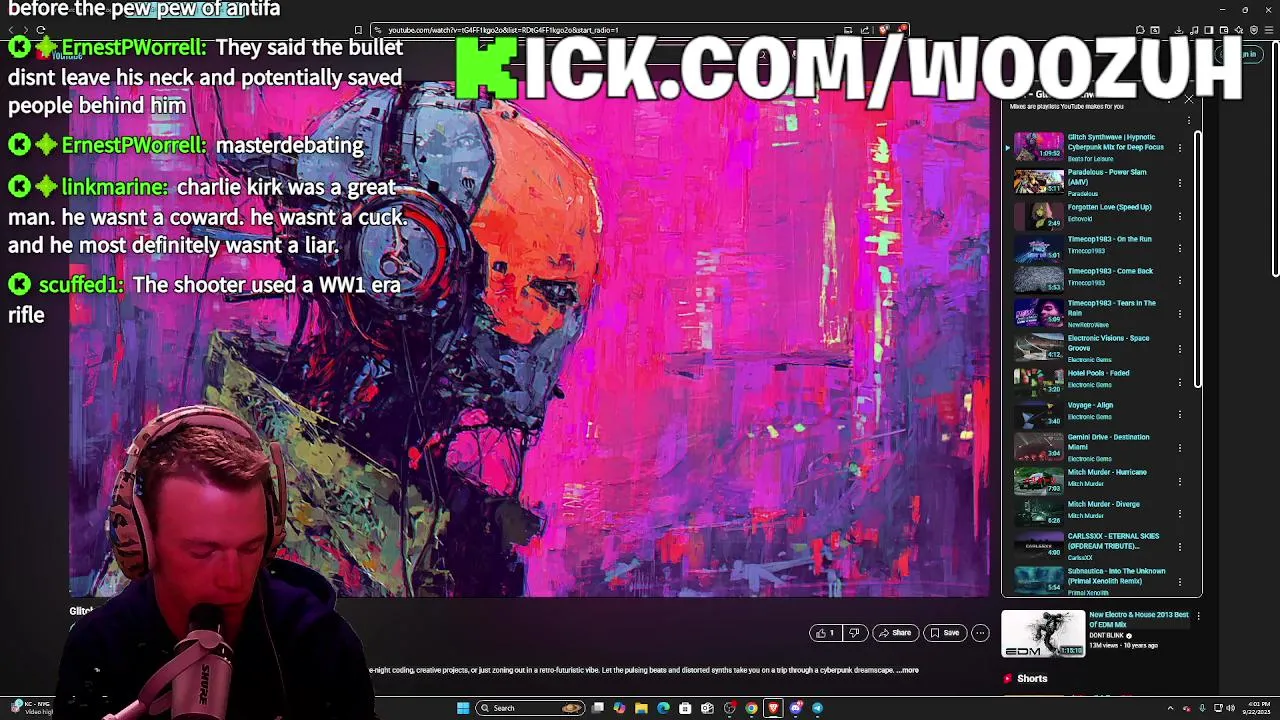Play Subnautica - Into The Unknown remix
The width and height of the screenshot is (1280, 720).
(x=1038, y=580)
